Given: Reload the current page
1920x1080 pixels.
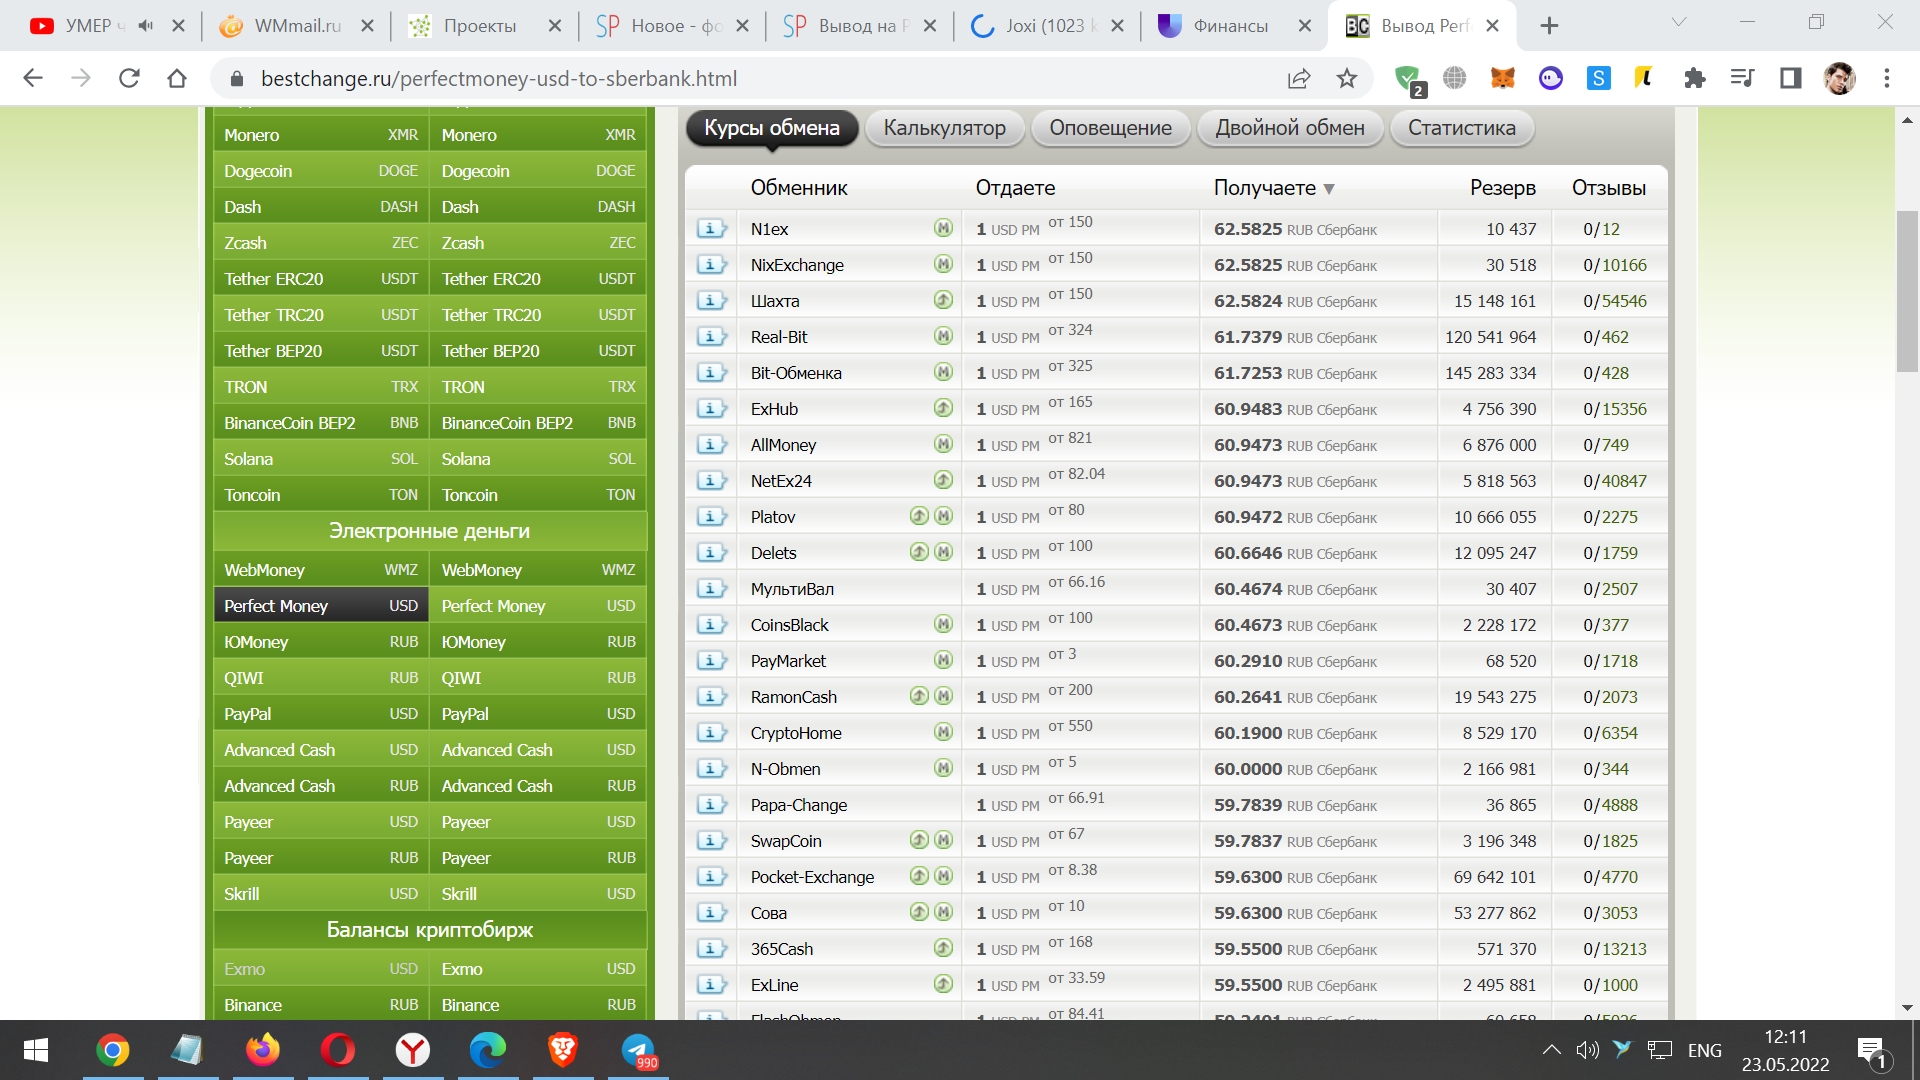Looking at the screenshot, I should pyautogui.click(x=129, y=78).
